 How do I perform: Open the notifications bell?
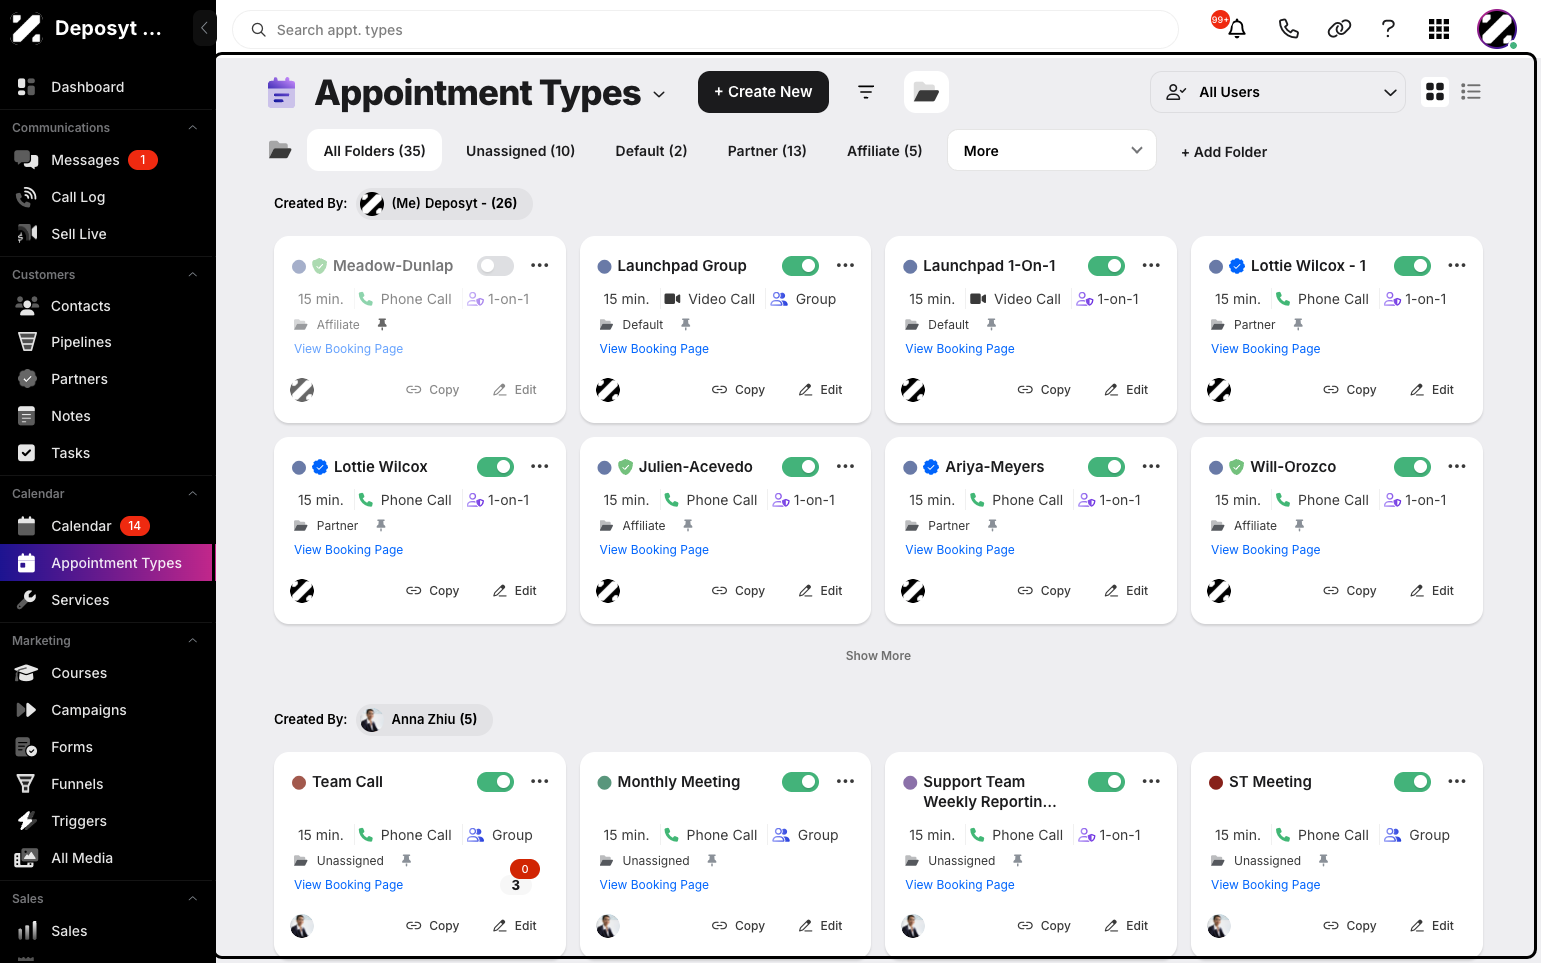[x=1237, y=29]
